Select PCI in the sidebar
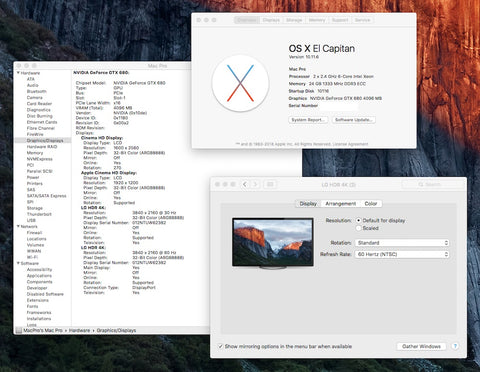The height and width of the screenshot is (372, 480). [x=30, y=165]
